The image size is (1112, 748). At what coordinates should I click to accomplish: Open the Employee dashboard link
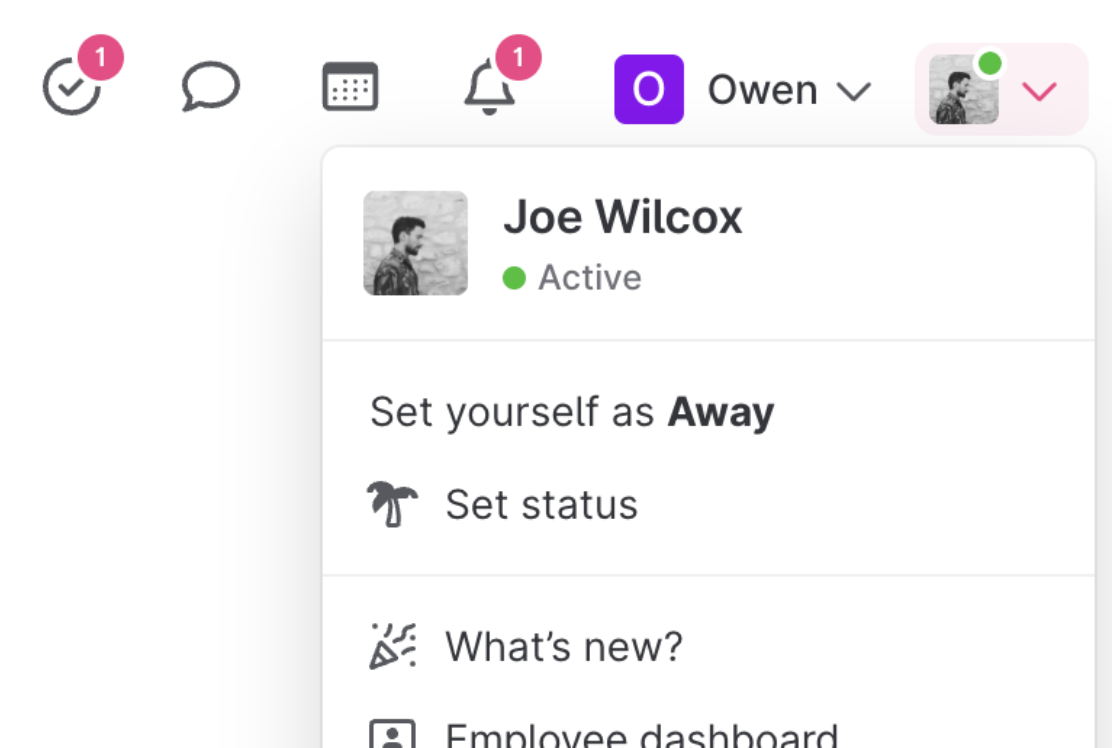tap(640, 737)
